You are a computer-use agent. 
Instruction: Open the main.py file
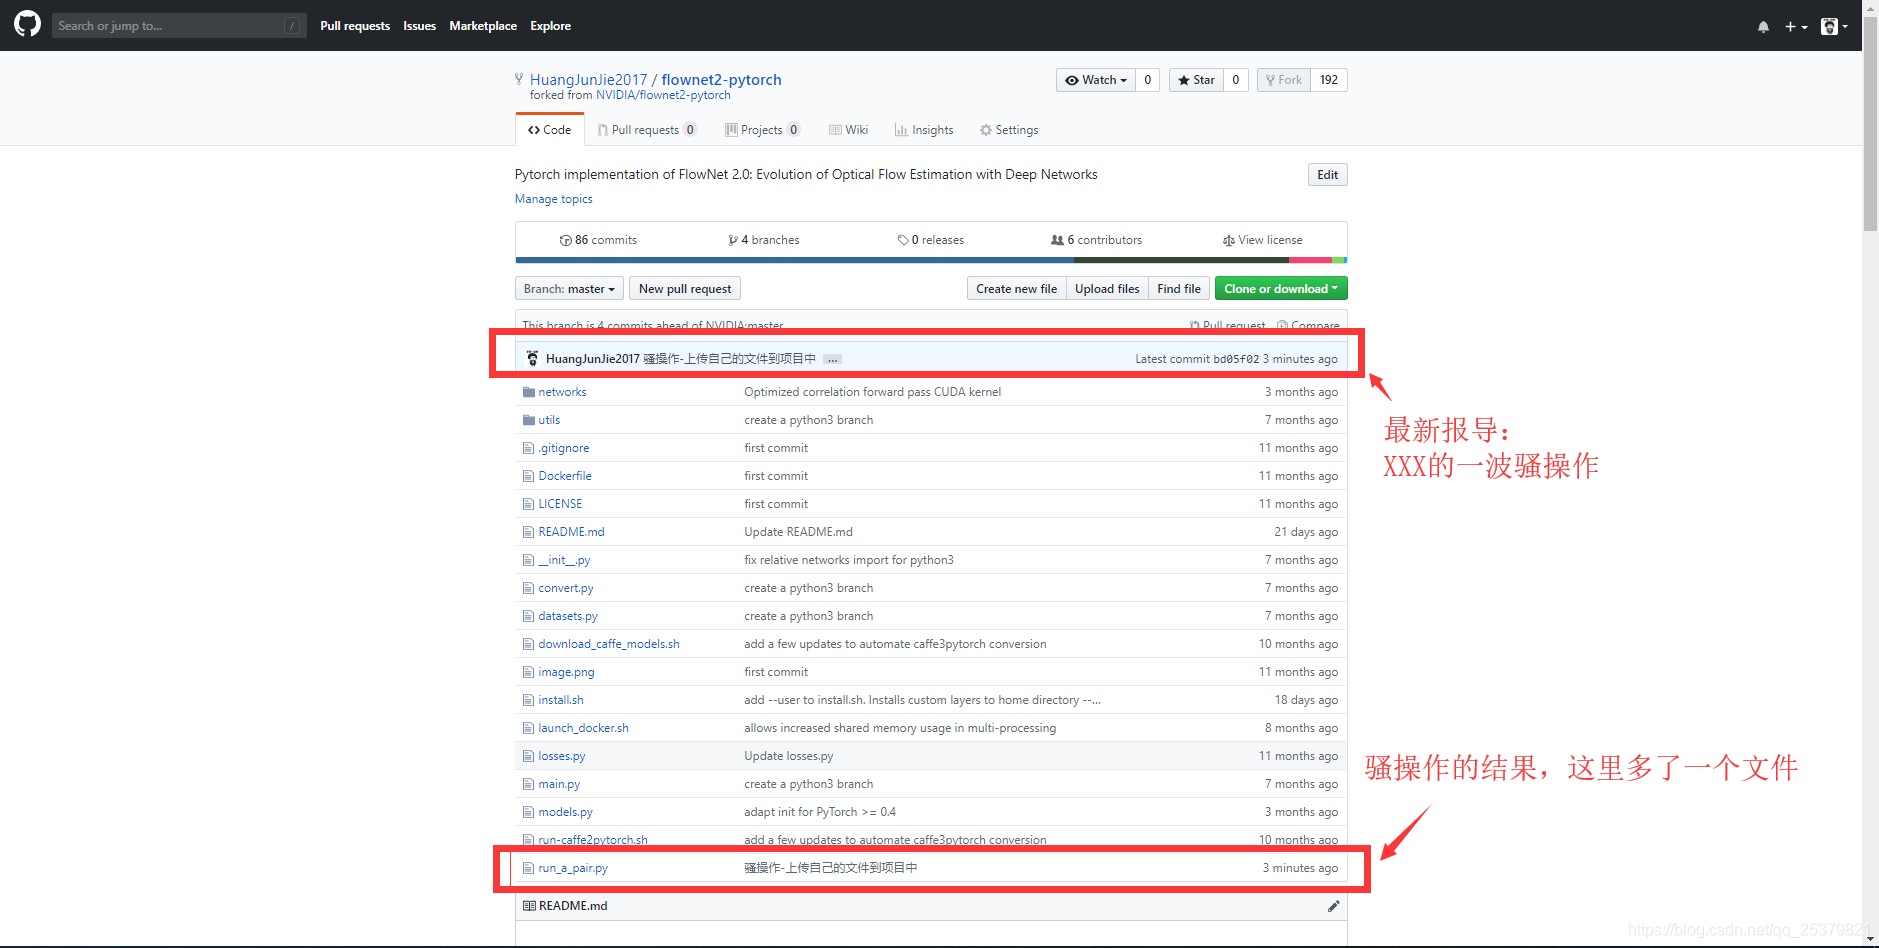[559, 784]
